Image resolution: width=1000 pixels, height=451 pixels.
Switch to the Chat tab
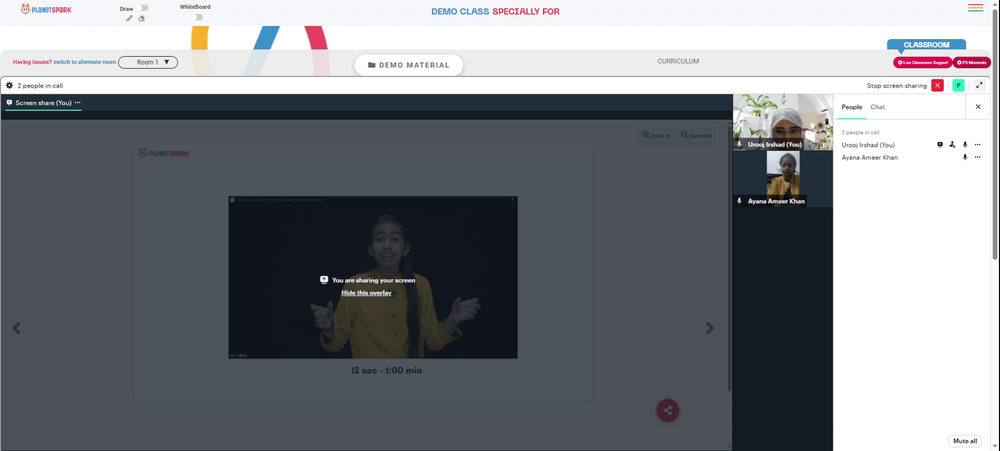pos(878,107)
